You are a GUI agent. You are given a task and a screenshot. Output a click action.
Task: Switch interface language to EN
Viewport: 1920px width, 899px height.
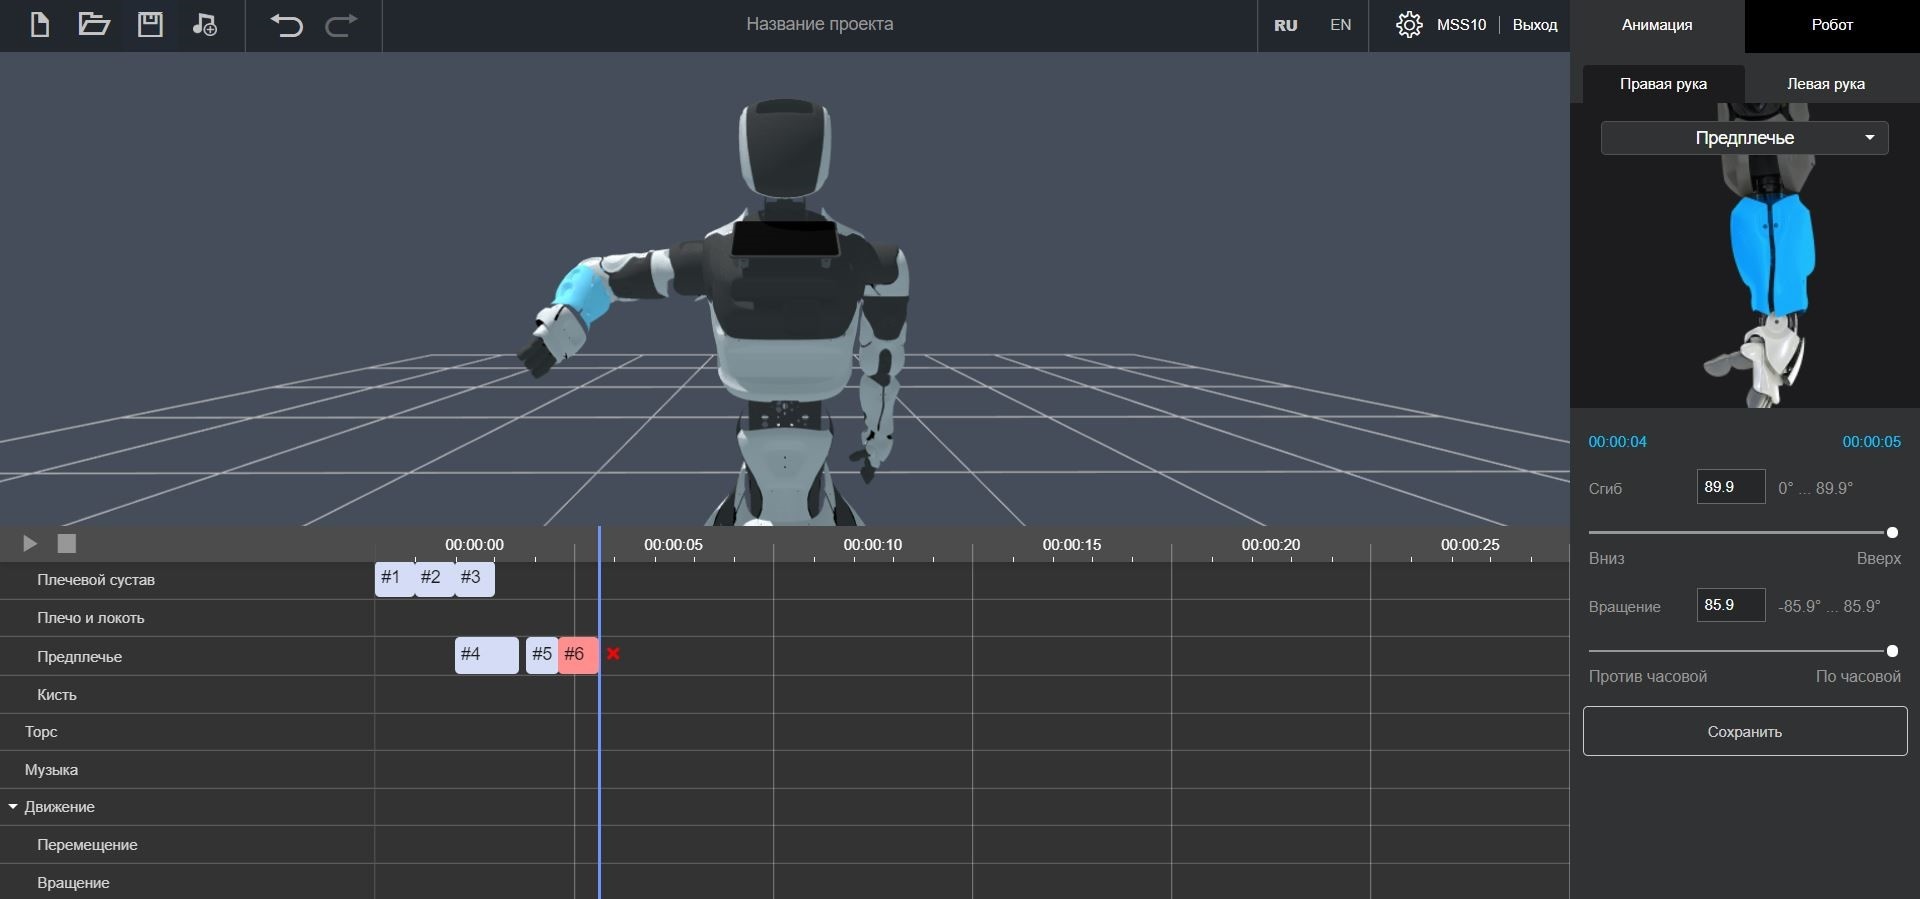(x=1340, y=25)
